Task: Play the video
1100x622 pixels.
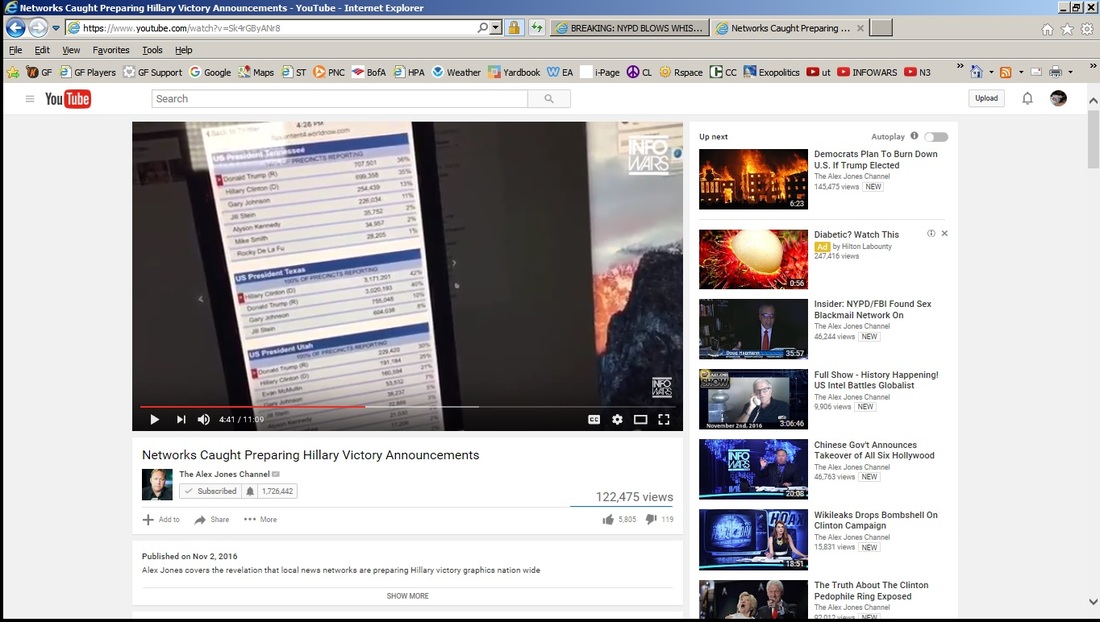Action: tap(154, 419)
